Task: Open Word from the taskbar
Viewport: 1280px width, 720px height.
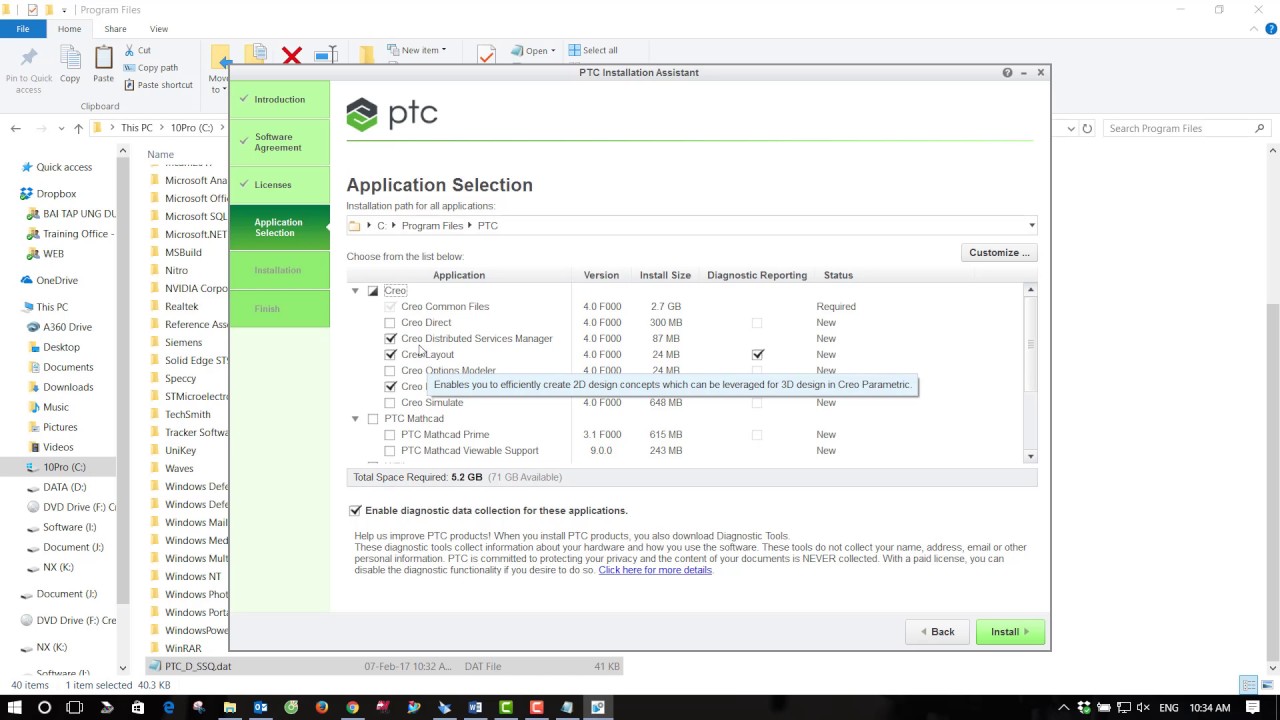Action: [x=475, y=707]
